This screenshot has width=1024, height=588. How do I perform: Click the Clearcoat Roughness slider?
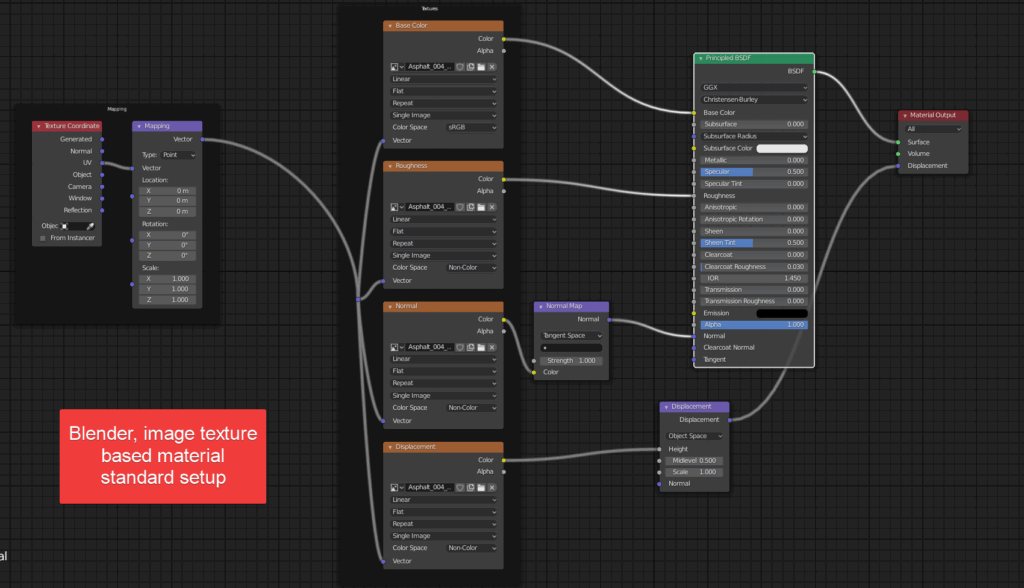tap(754, 267)
